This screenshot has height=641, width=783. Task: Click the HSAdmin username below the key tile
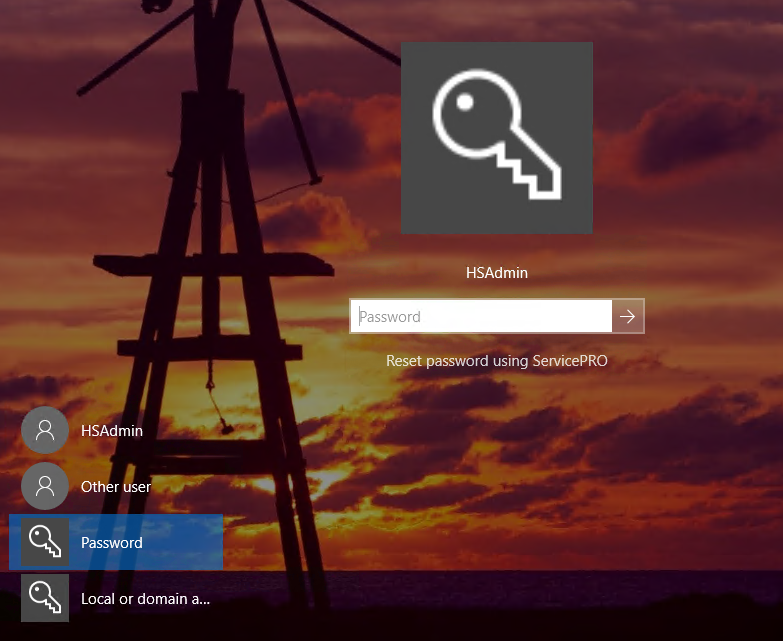pos(497,272)
